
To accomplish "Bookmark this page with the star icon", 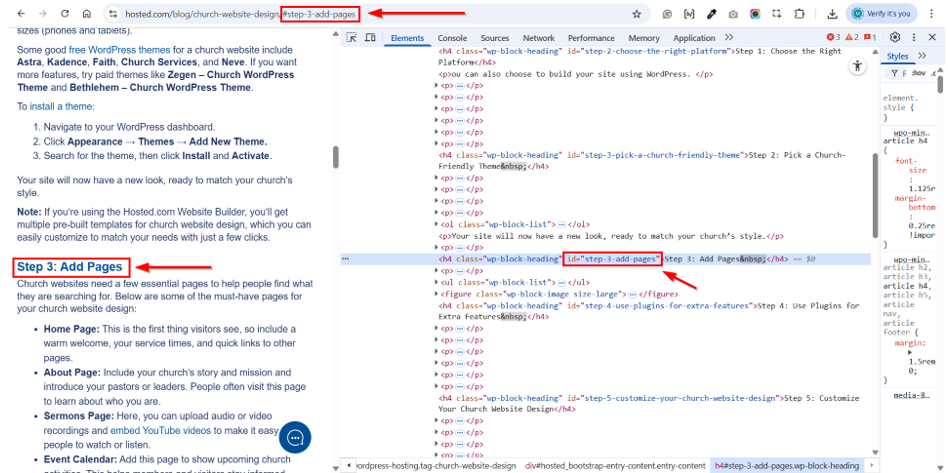I will pyautogui.click(x=636, y=14).
